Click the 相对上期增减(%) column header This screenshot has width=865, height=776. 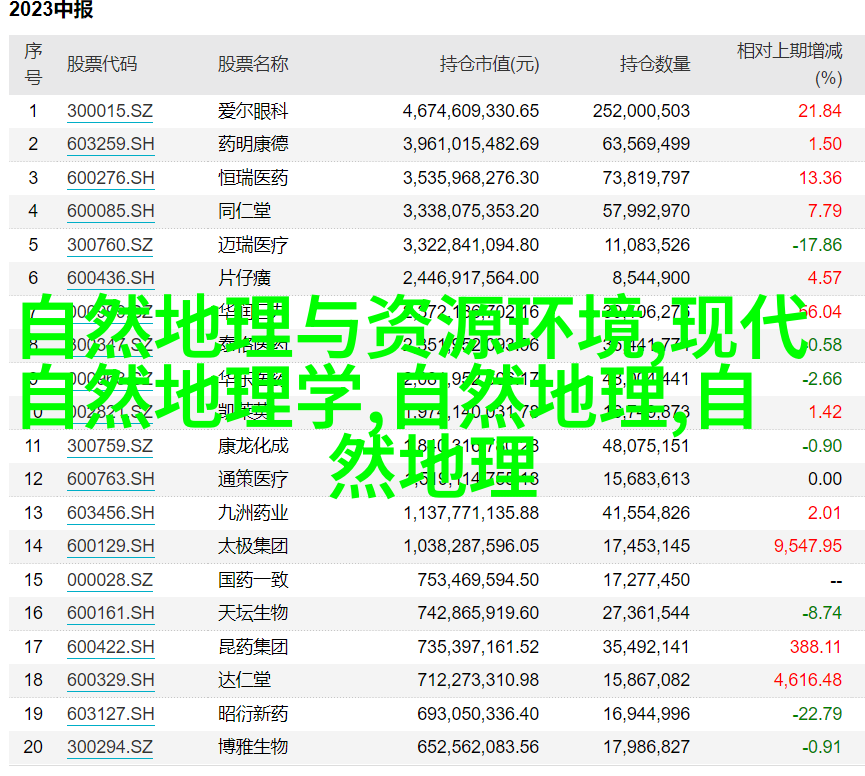789,65
